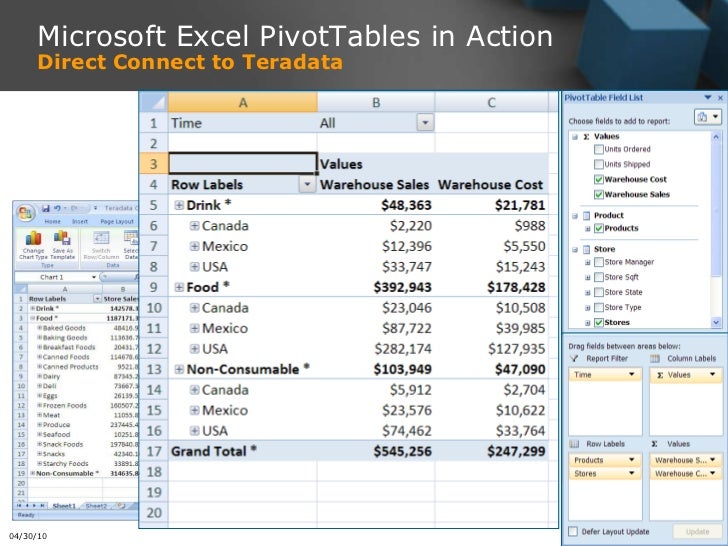The width and height of the screenshot is (728, 546).
Task: Select column A header in main worksheet
Action: (x=243, y=102)
